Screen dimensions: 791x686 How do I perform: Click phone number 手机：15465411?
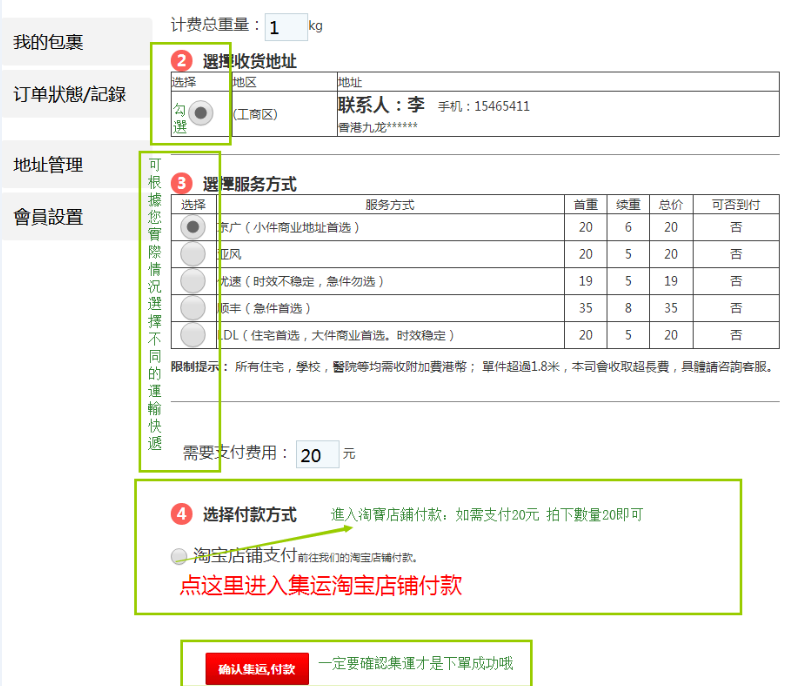click(484, 106)
